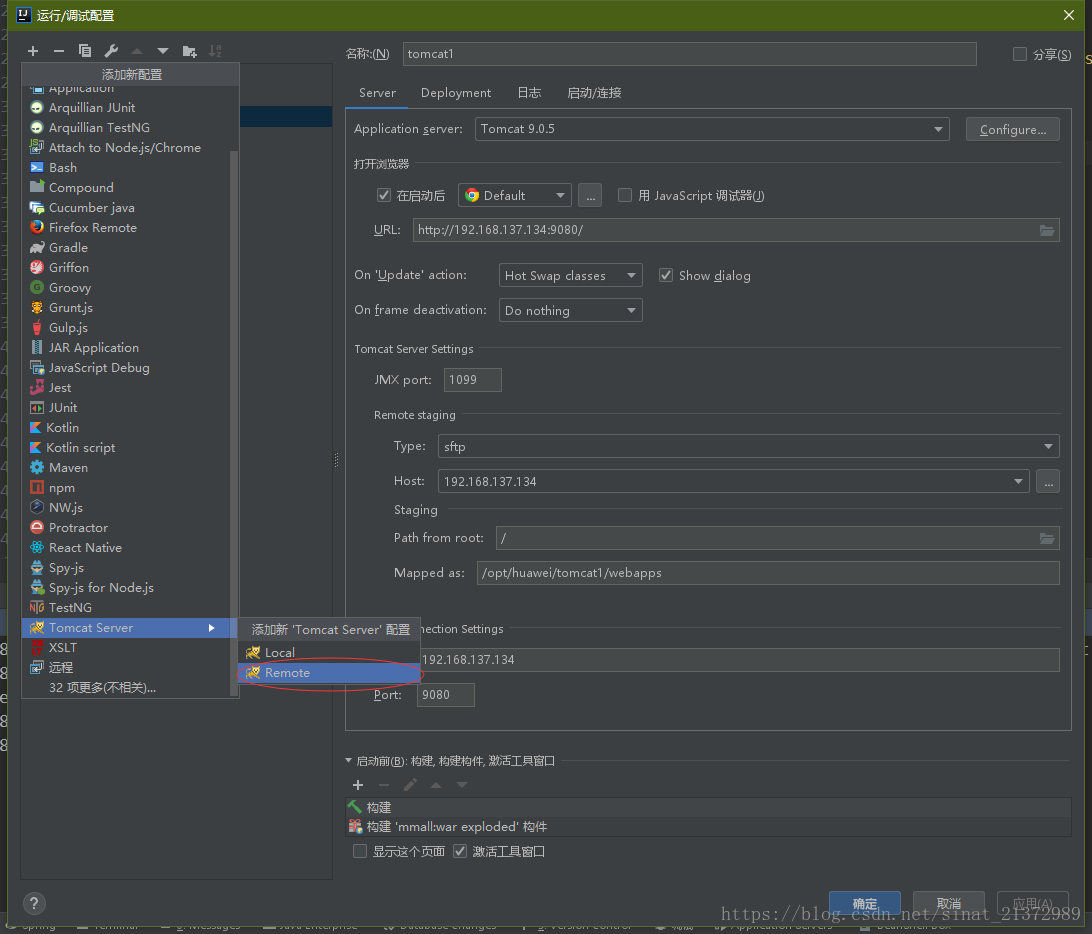Screen dimensions: 1092x934
Task: Click the Configure... button
Action: coord(1013,130)
